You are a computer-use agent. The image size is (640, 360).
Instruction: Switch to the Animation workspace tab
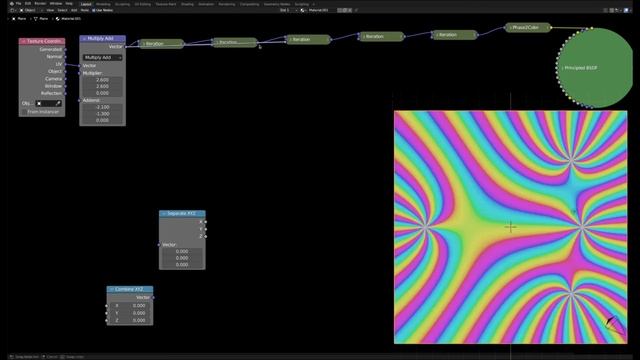coord(206,4)
